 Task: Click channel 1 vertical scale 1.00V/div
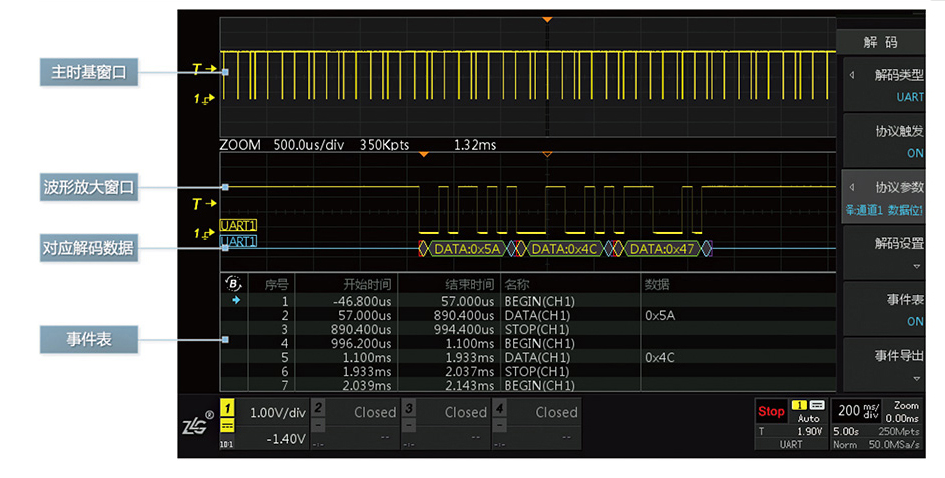(278, 412)
